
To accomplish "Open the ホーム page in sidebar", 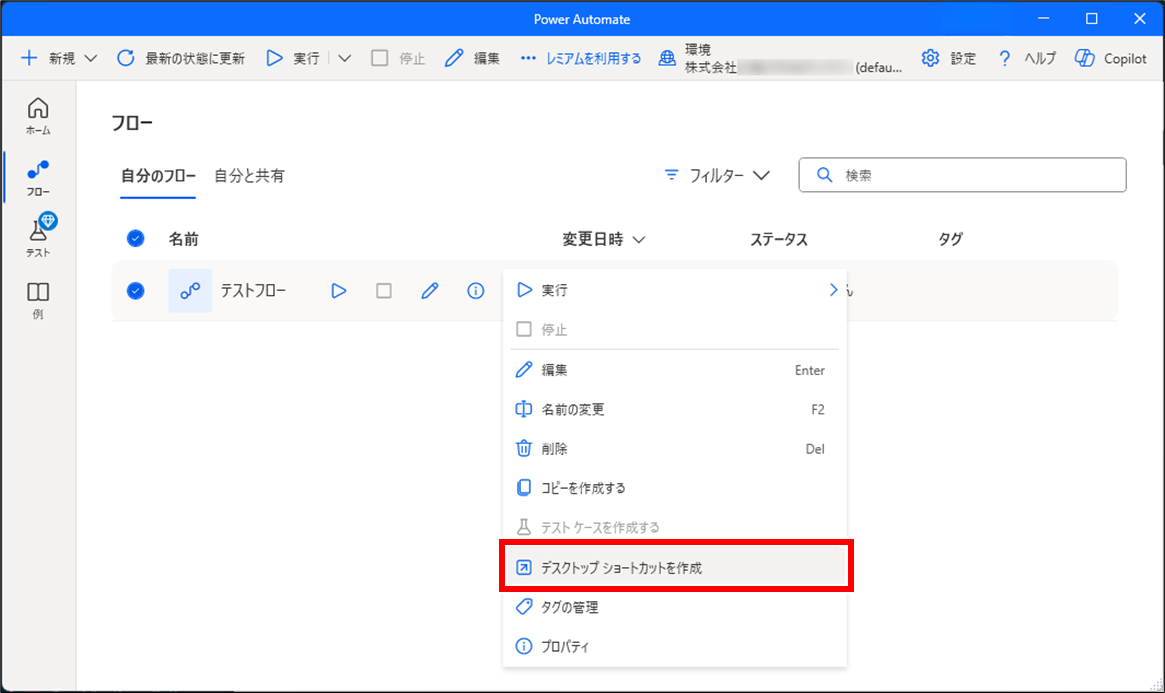I will [38, 115].
